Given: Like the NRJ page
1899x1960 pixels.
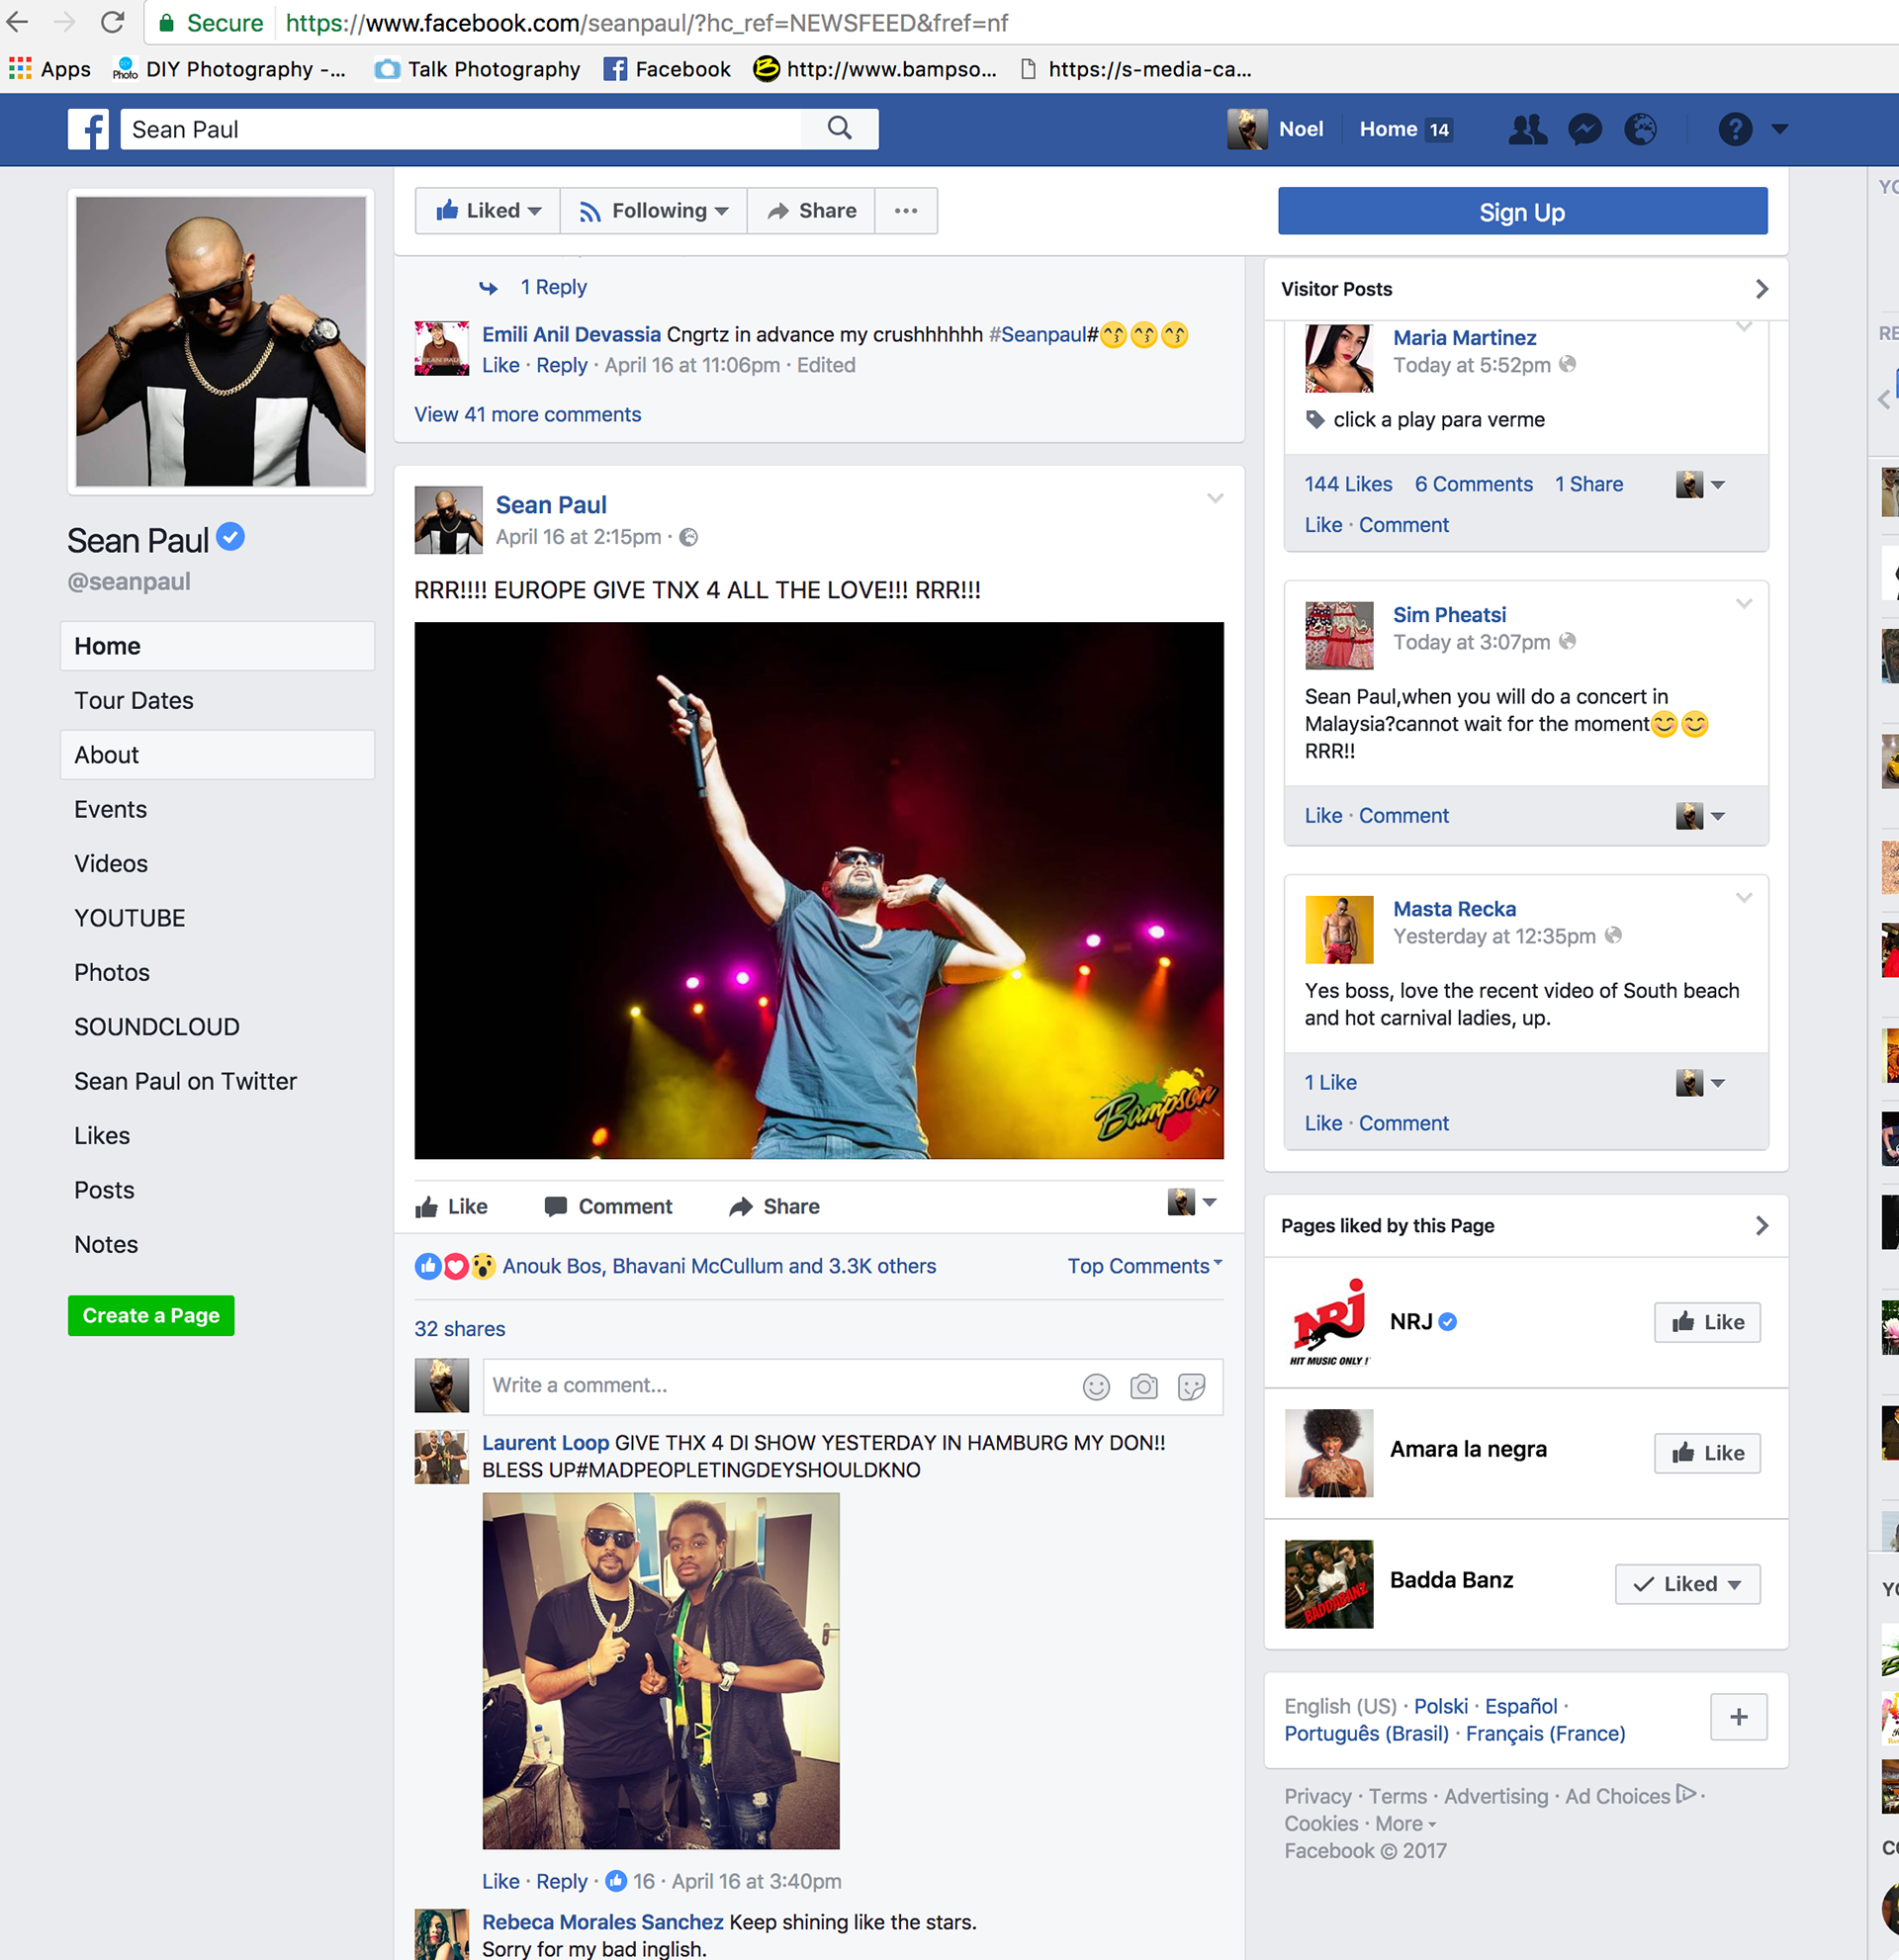Looking at the screenshot, I should pyautogui.click(x=1707, y=1322).
